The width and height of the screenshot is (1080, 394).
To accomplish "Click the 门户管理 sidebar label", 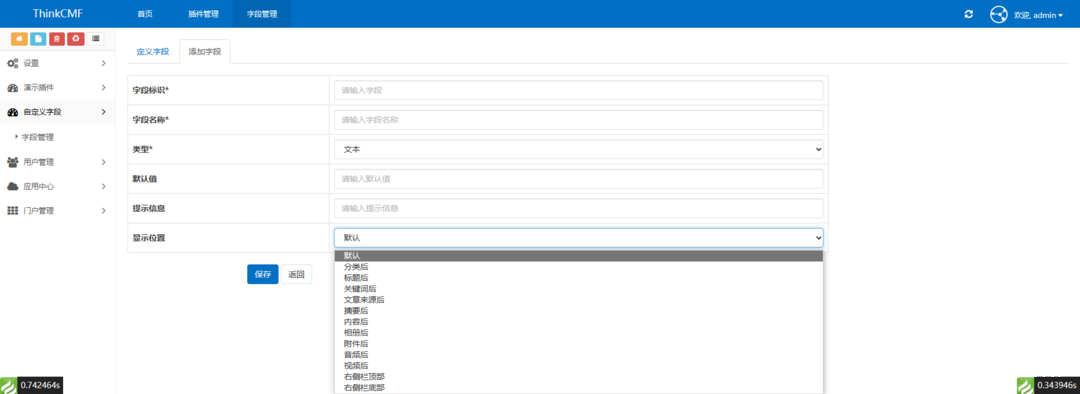I will pyautogui.click(x=39, y=211).
